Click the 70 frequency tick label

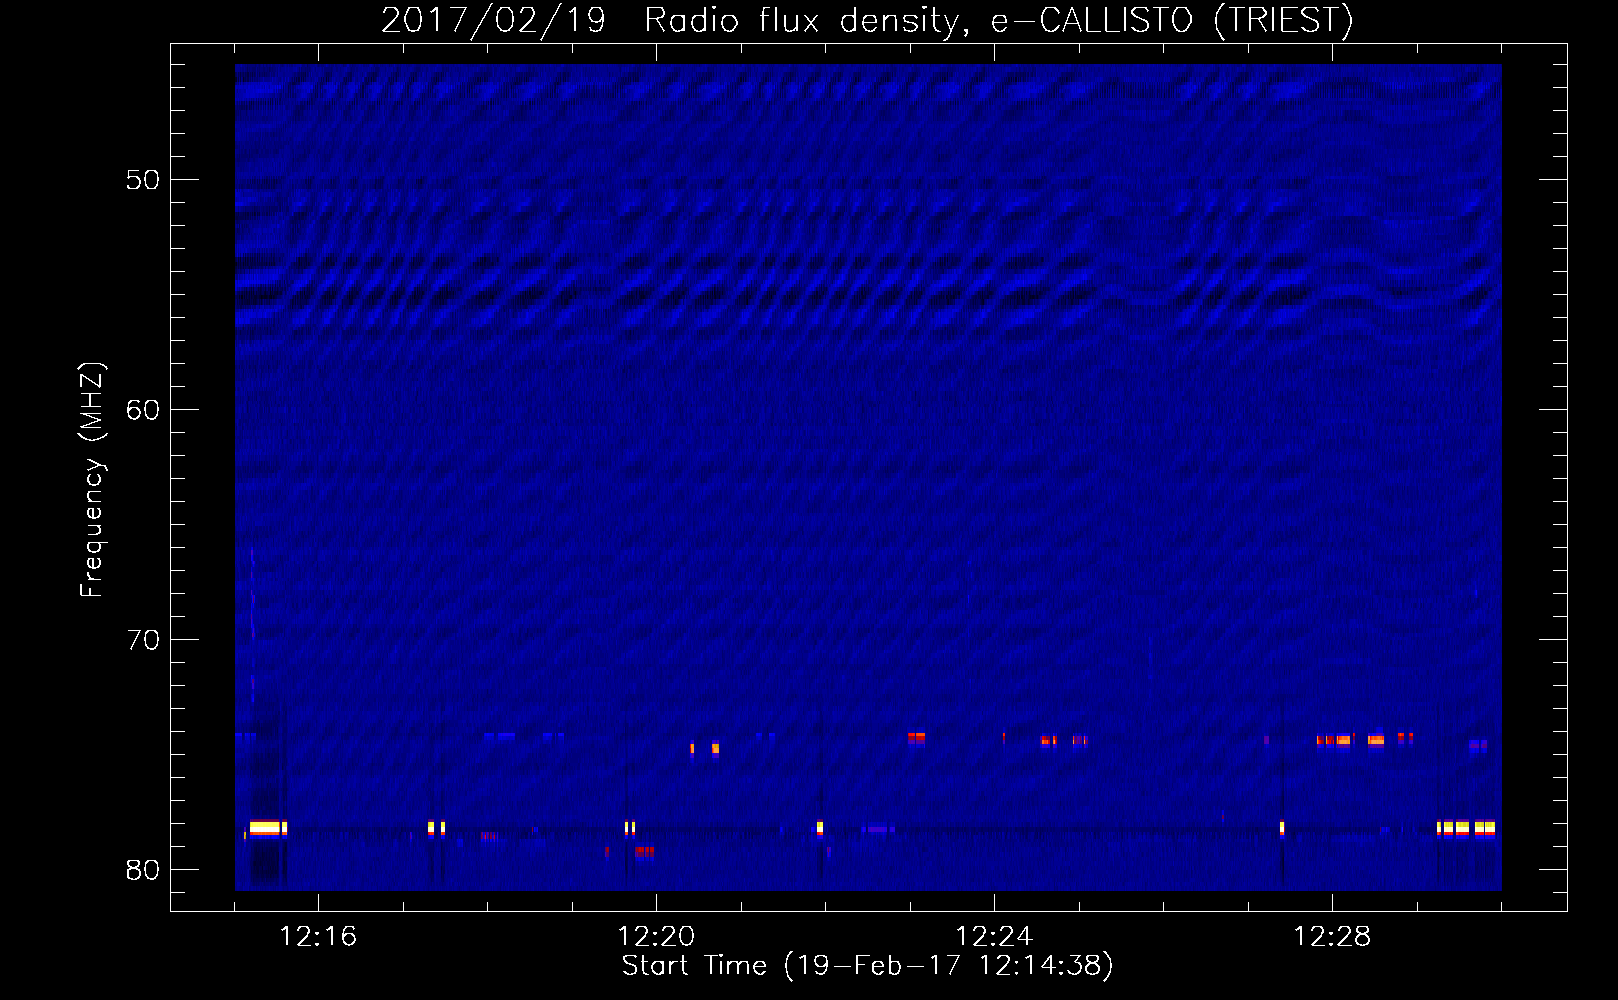click(x=143, y=640)
